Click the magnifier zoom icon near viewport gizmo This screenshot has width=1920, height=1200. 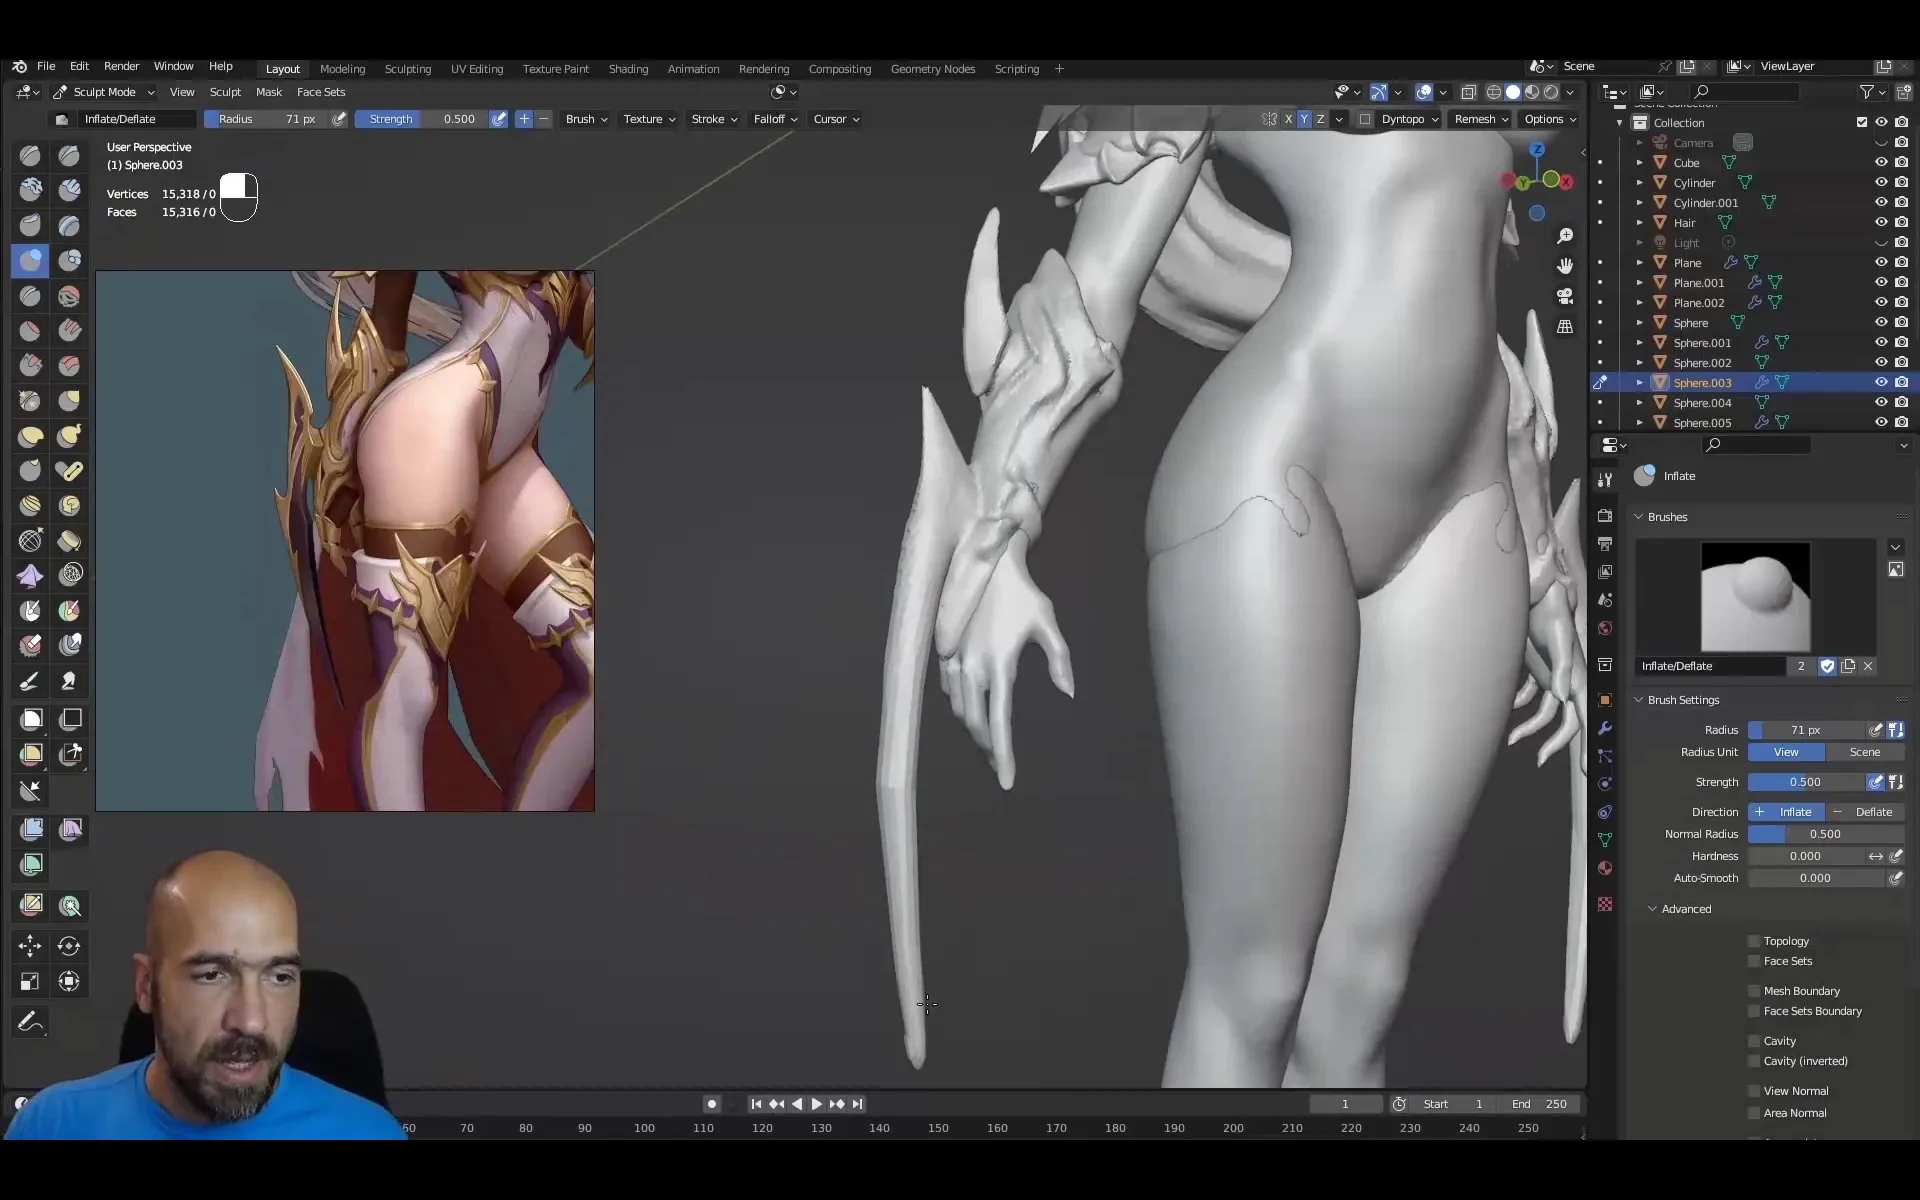1565,236
